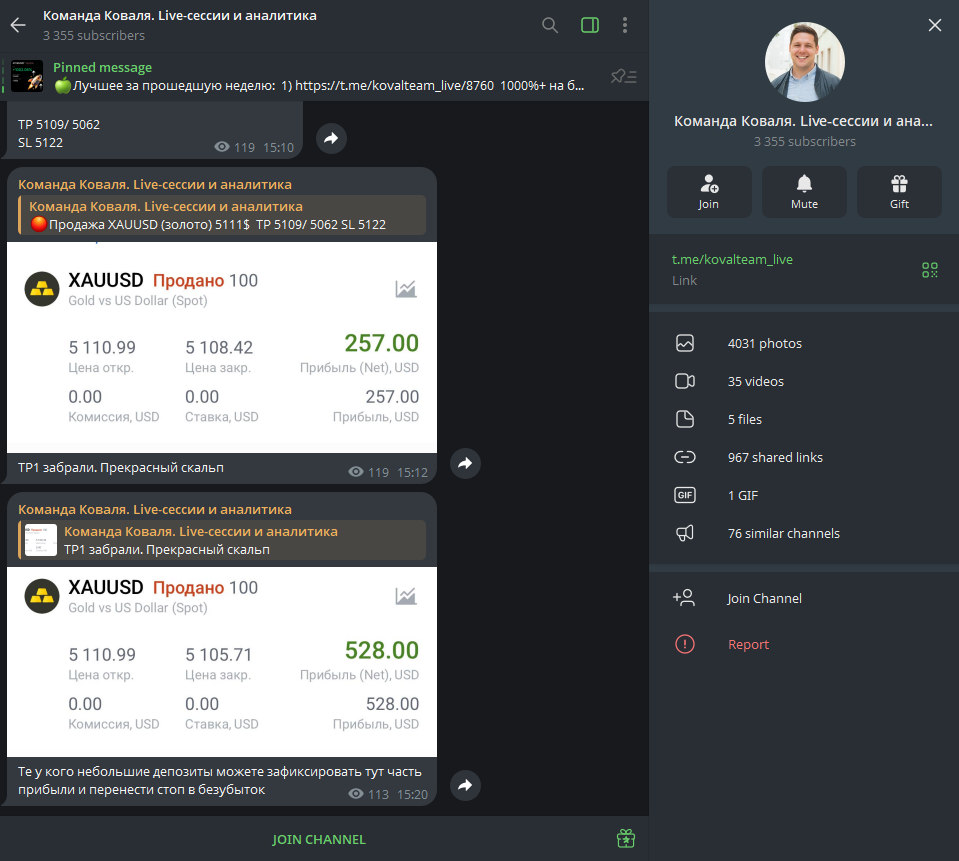Open the pinned messages list icon
Viewport: 959px width, 861px height.
point(624,76)
